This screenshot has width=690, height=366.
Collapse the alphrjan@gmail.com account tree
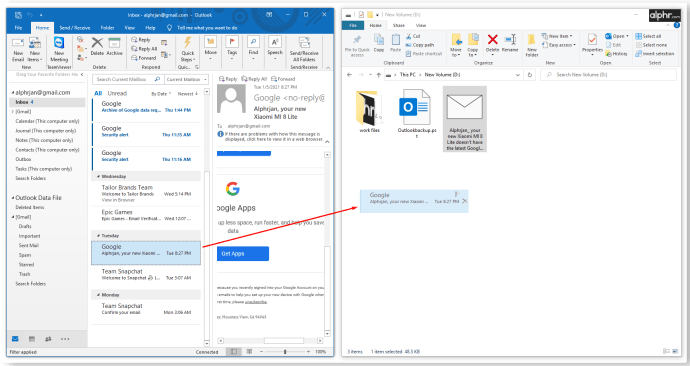pyautogui.click(x=13, y=93)
